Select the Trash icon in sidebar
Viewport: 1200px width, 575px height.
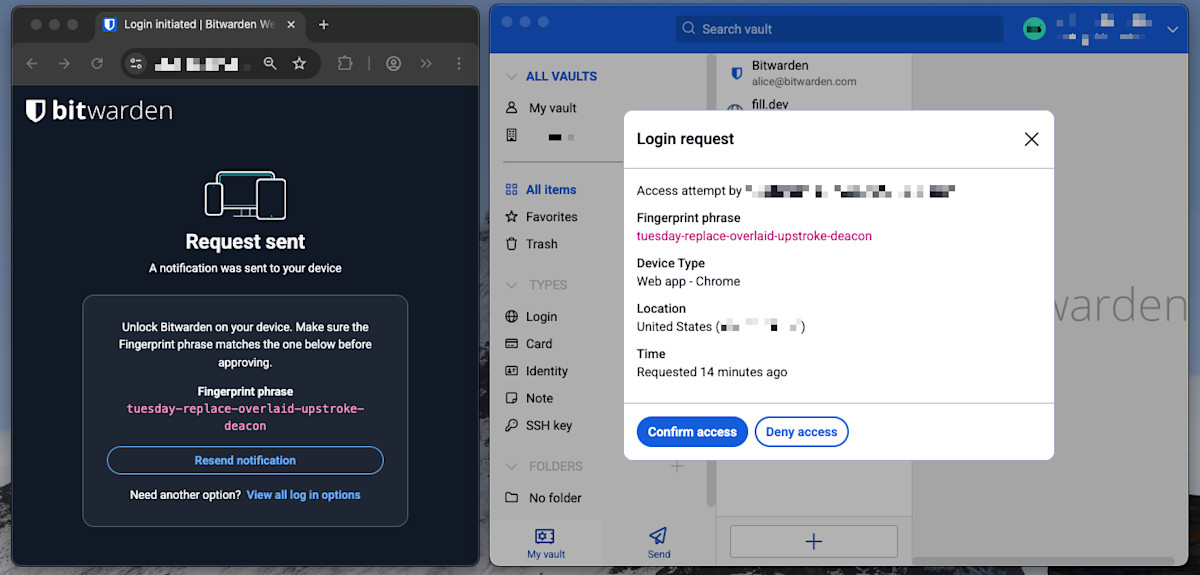pyautogui.click(x=512, y=244)
